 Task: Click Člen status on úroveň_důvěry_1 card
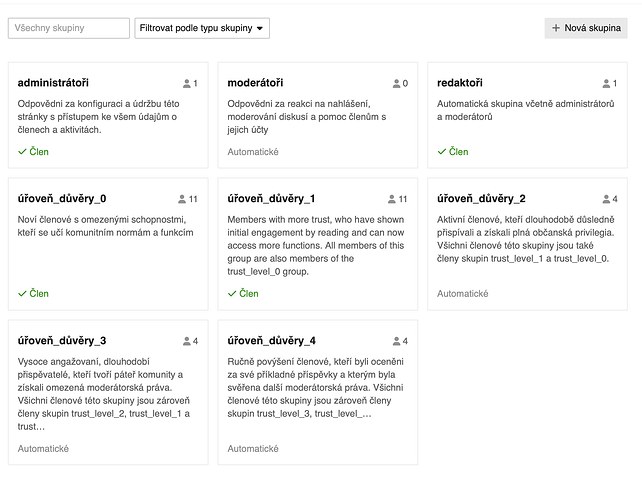[243, 294]
